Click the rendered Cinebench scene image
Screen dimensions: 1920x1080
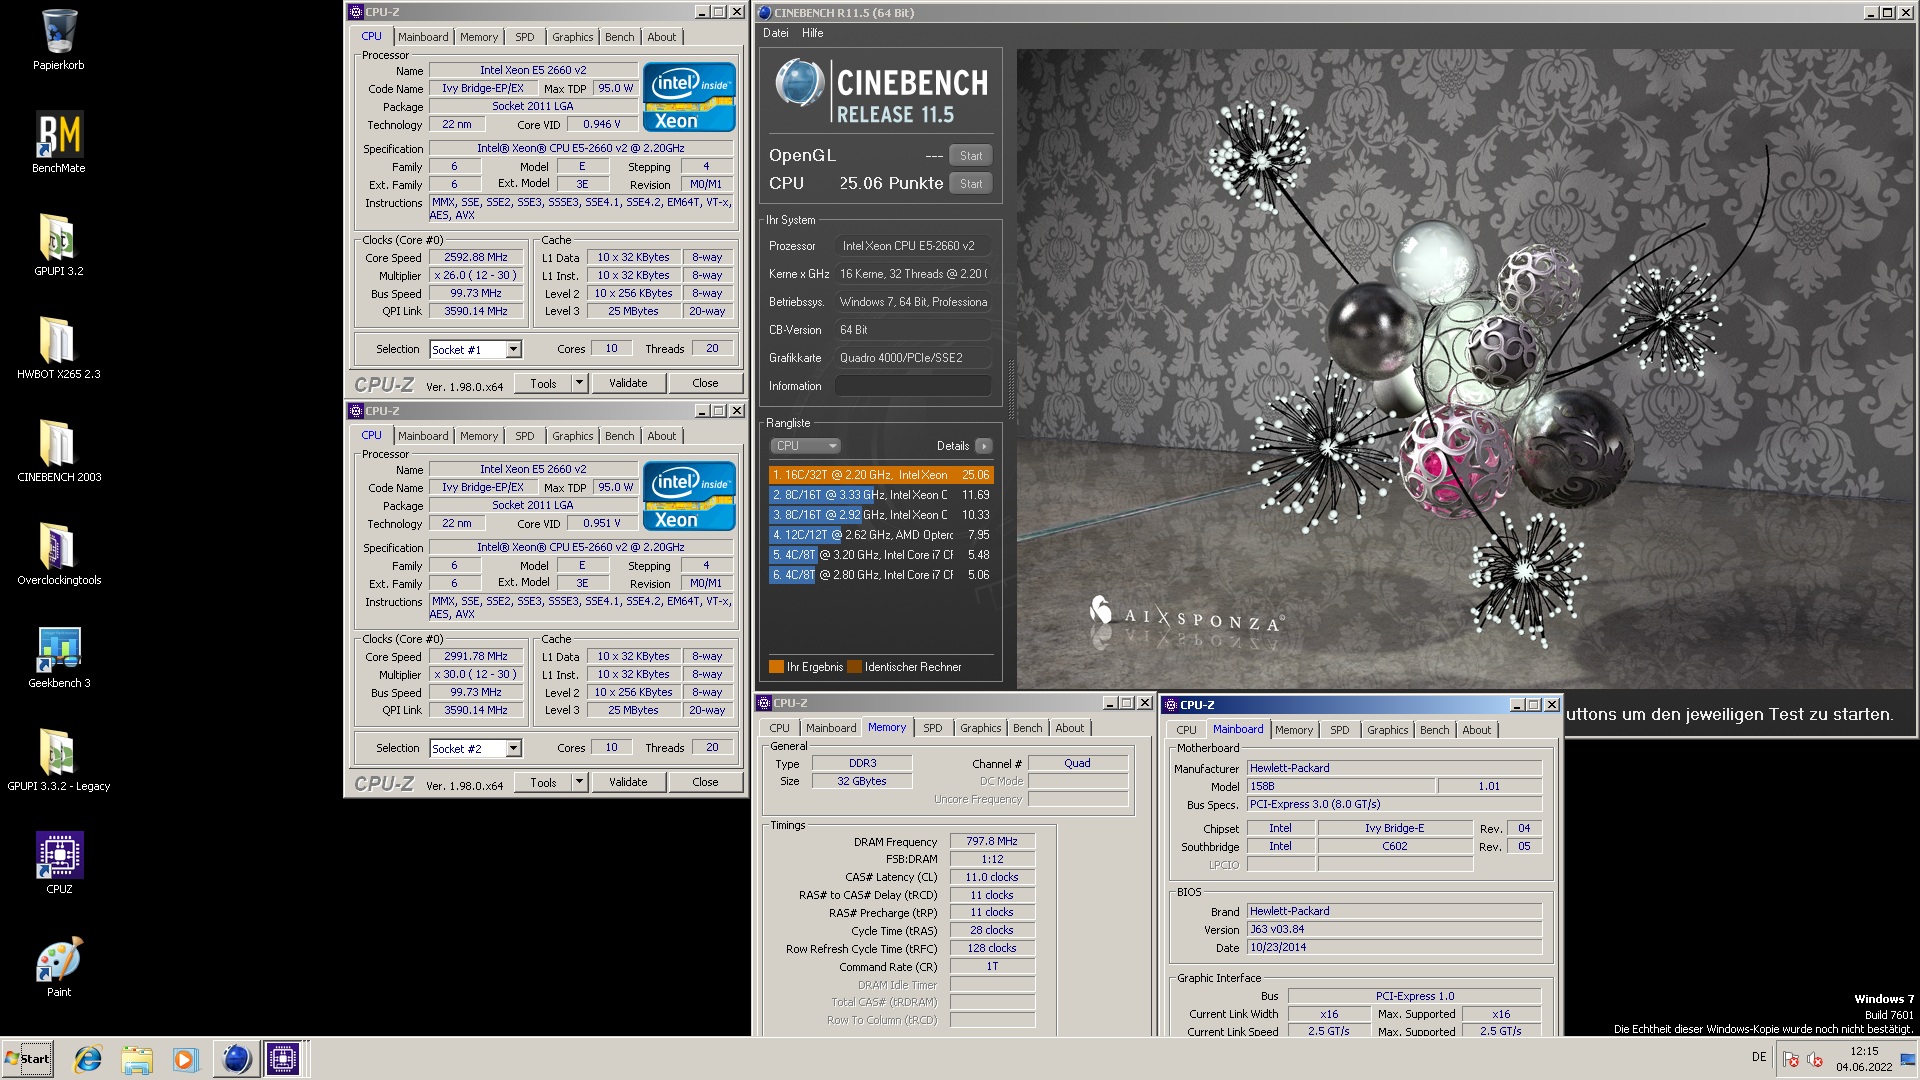pyautogui.click(x=1465, y=368)
